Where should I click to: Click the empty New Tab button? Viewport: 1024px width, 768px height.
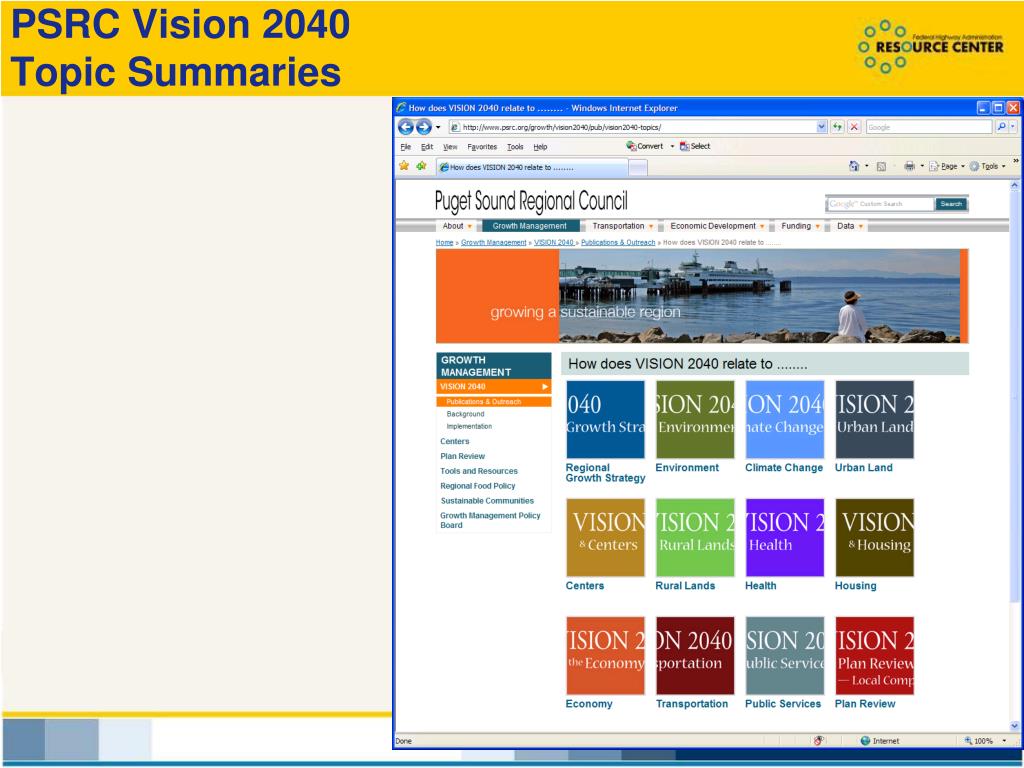coord(638,168)
